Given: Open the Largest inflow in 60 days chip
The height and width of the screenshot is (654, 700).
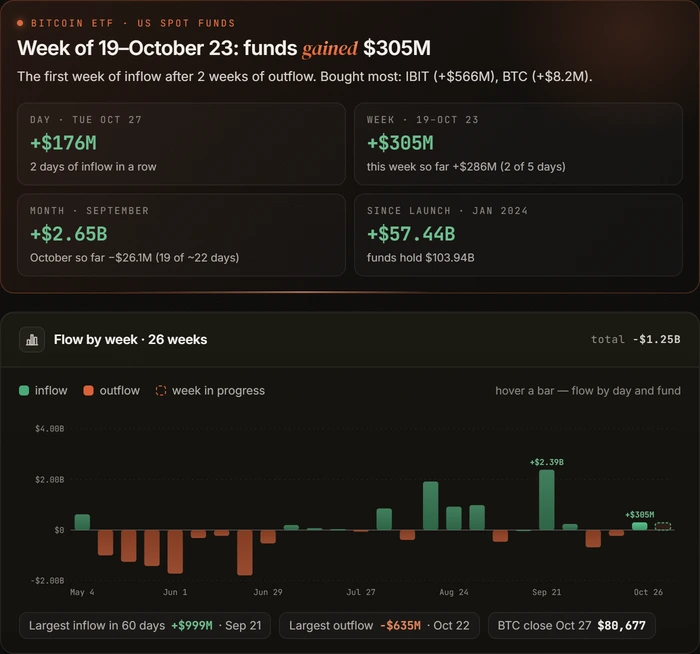Looking at the screenshot, I should tap(145, 625).
